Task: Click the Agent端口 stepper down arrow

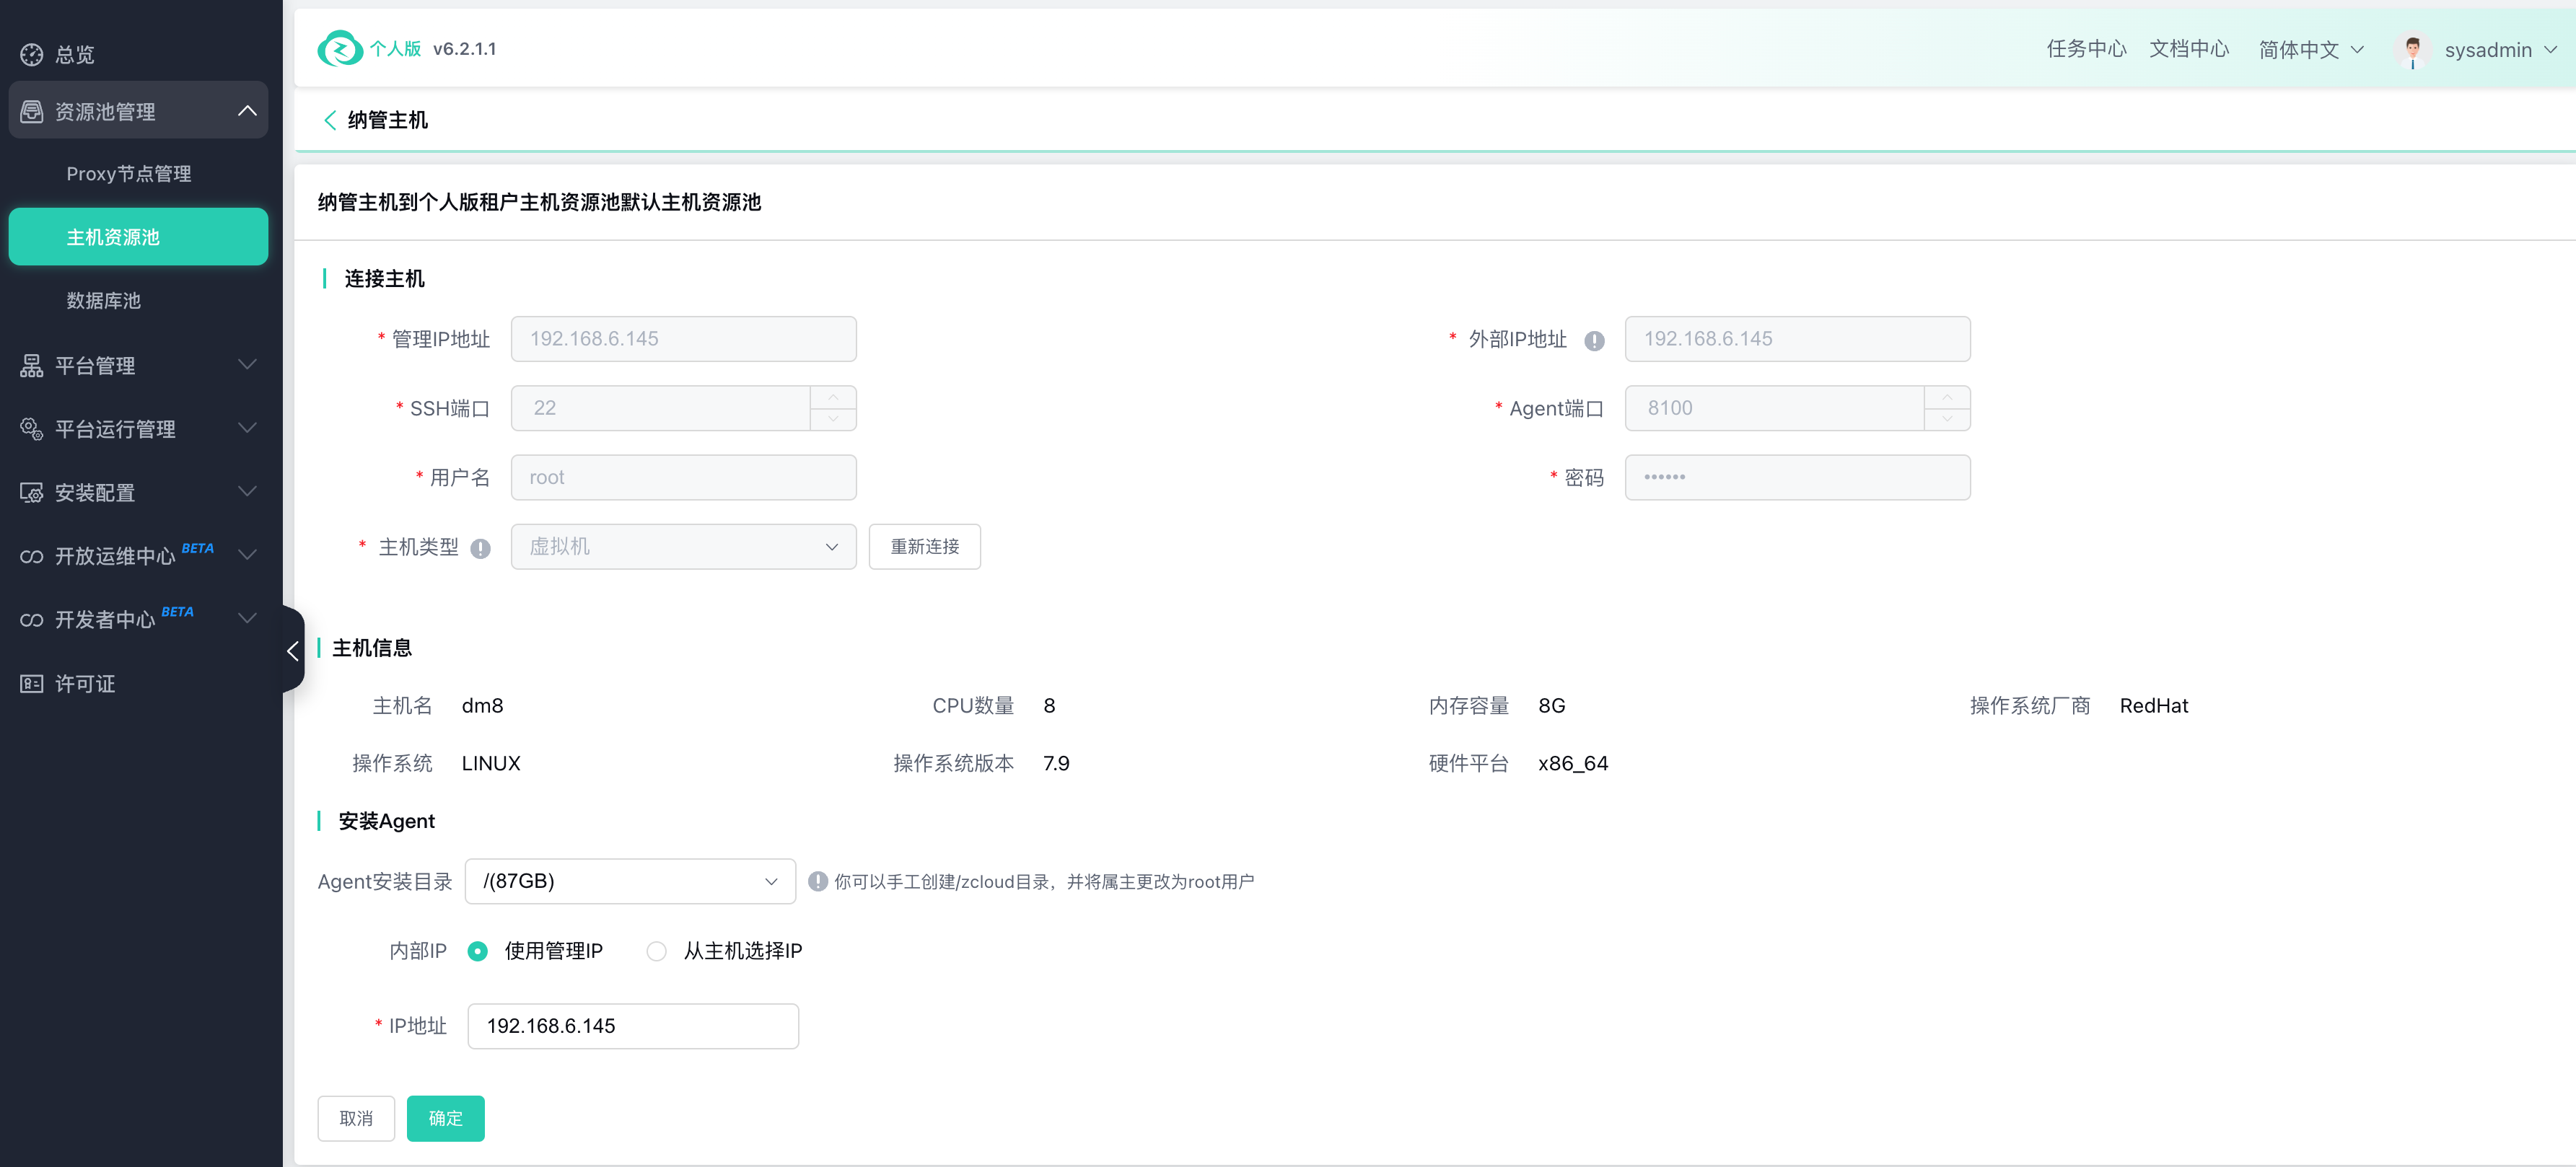Action: point(1946,419)
